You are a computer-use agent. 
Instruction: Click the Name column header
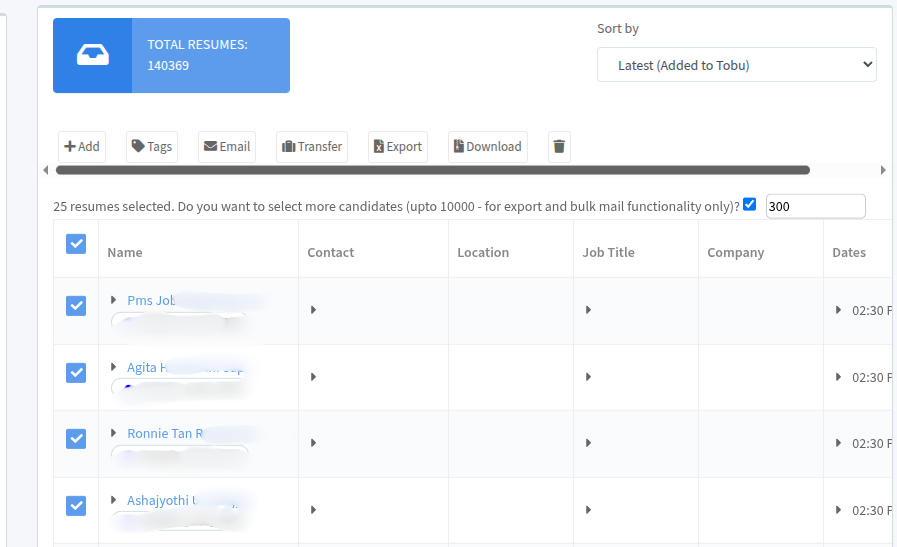[x=125, y=252]
